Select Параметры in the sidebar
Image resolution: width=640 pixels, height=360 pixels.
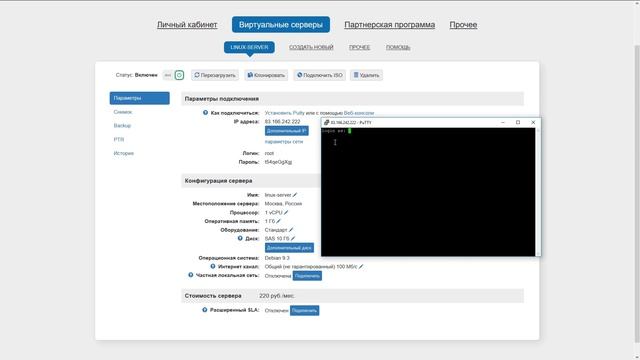click(140, 98)
